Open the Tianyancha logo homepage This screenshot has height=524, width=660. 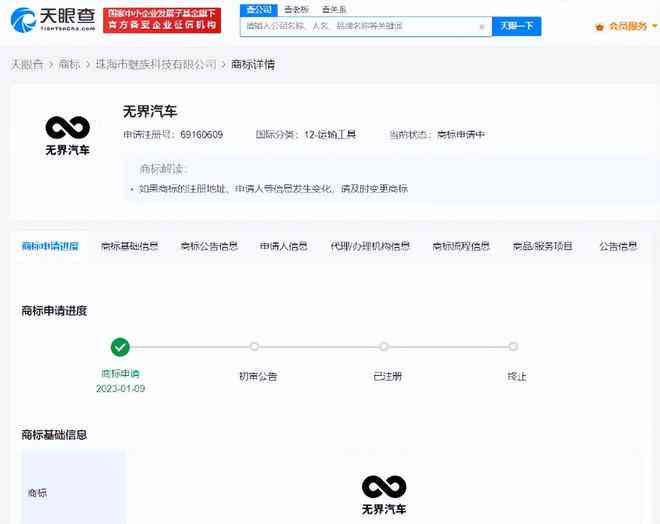(x=53, y=20)
